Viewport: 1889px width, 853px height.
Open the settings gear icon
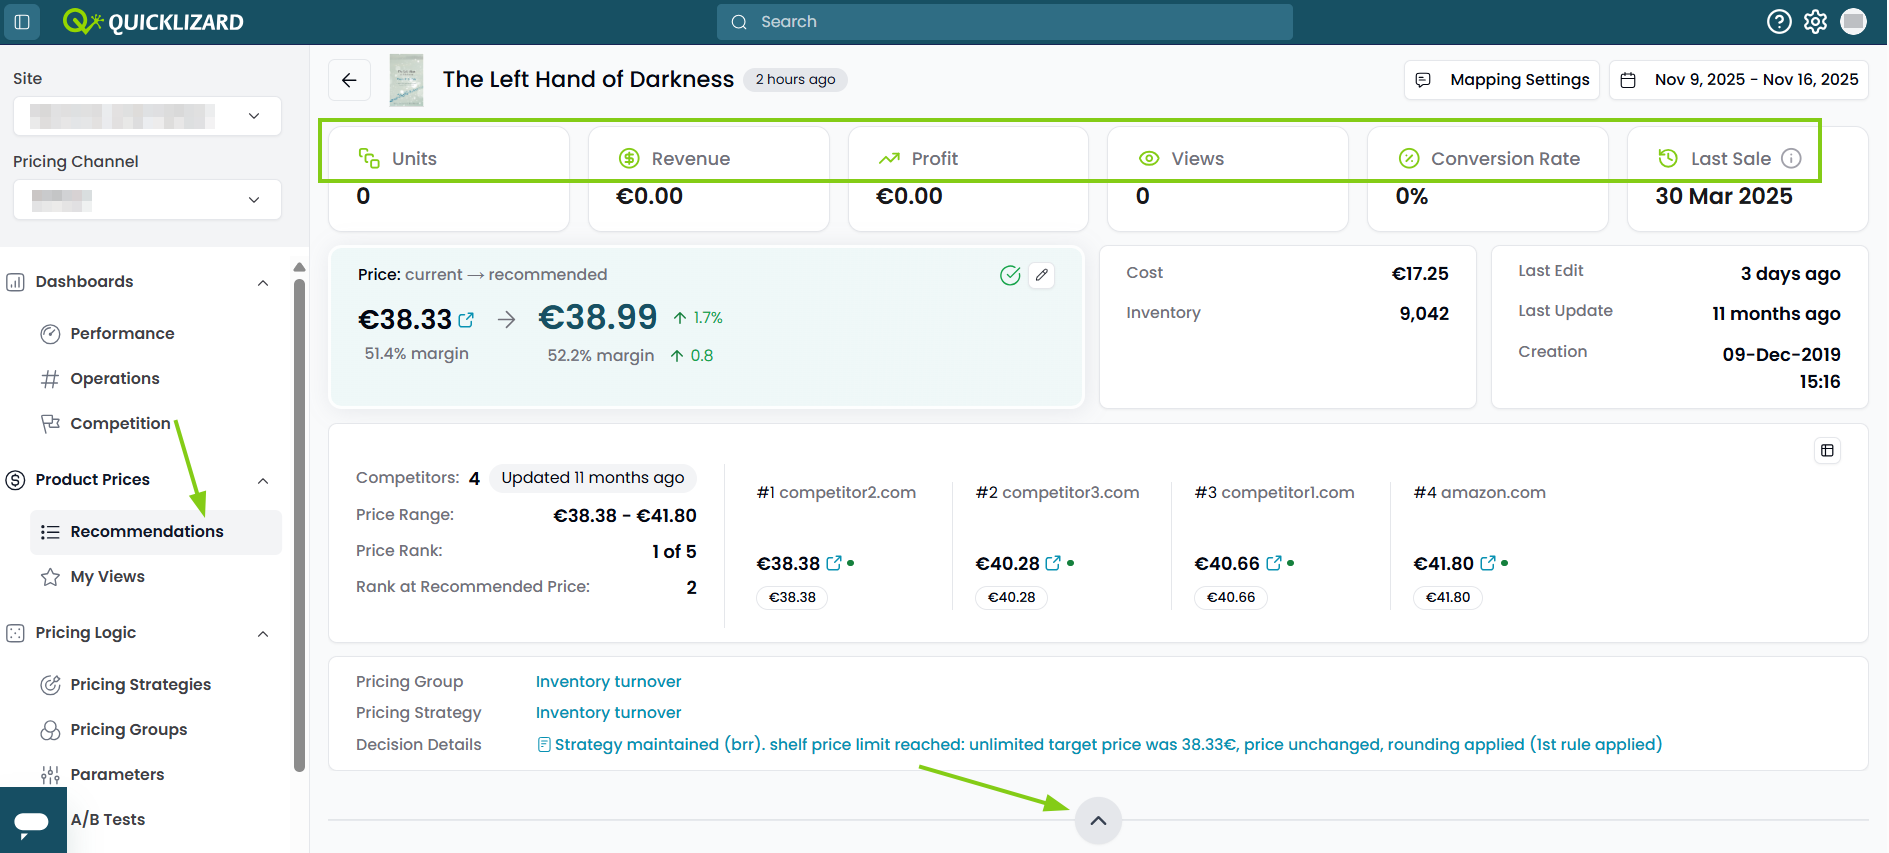[x=1816, y=22]
